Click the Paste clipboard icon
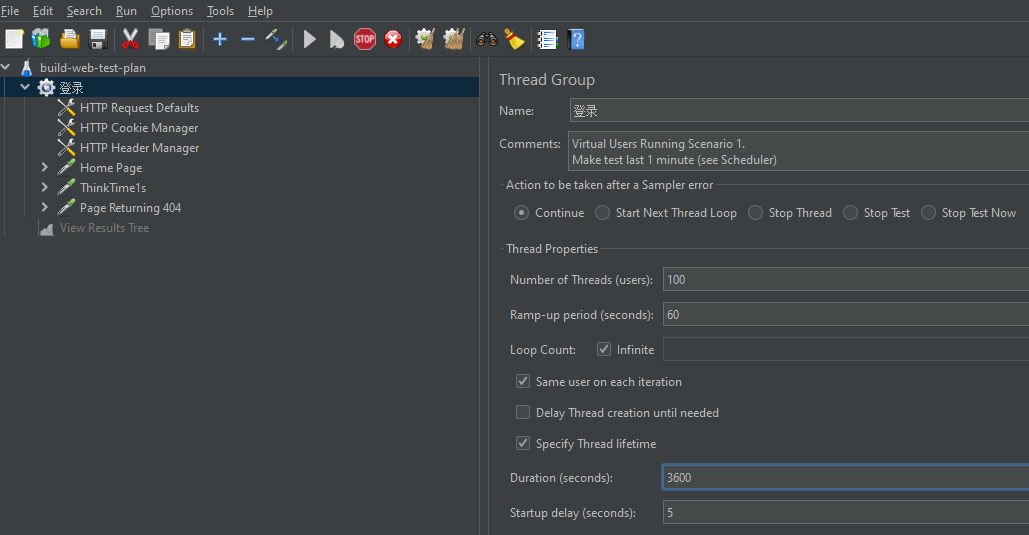 click(x=187, y=39)
